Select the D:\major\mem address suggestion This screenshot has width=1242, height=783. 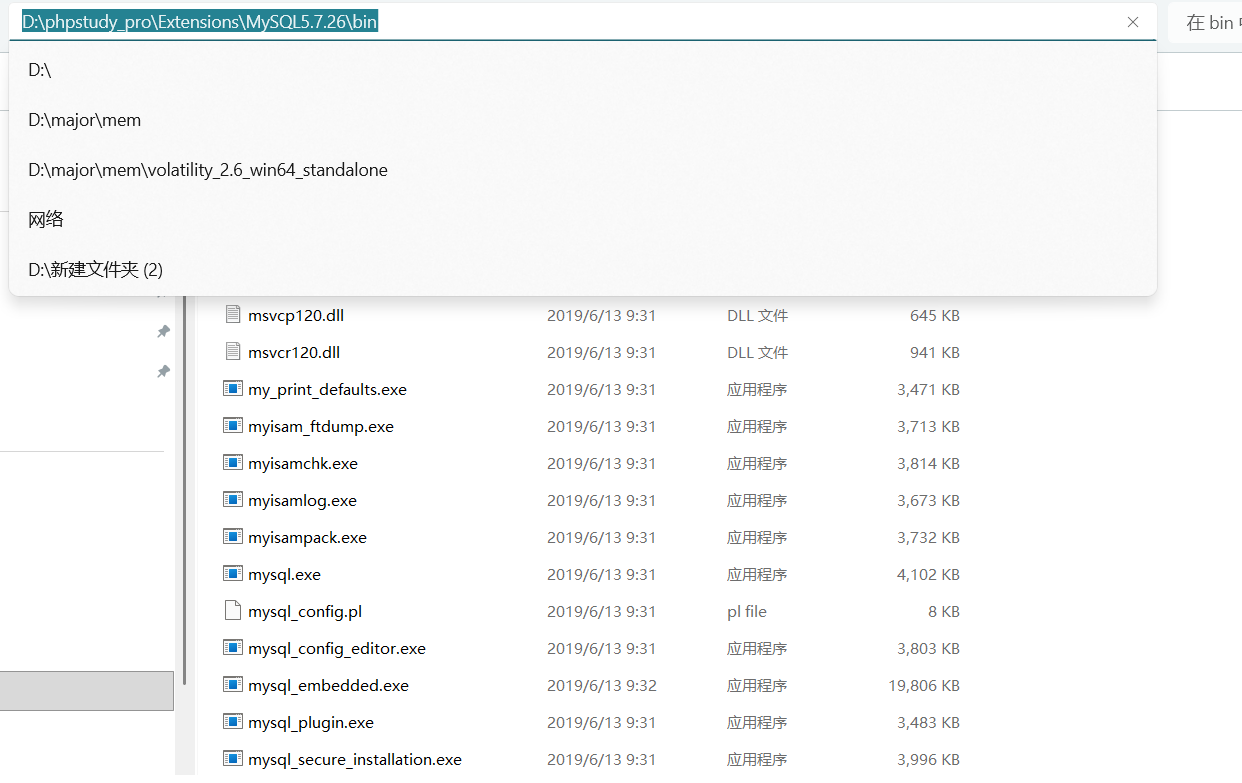(583, 120)
